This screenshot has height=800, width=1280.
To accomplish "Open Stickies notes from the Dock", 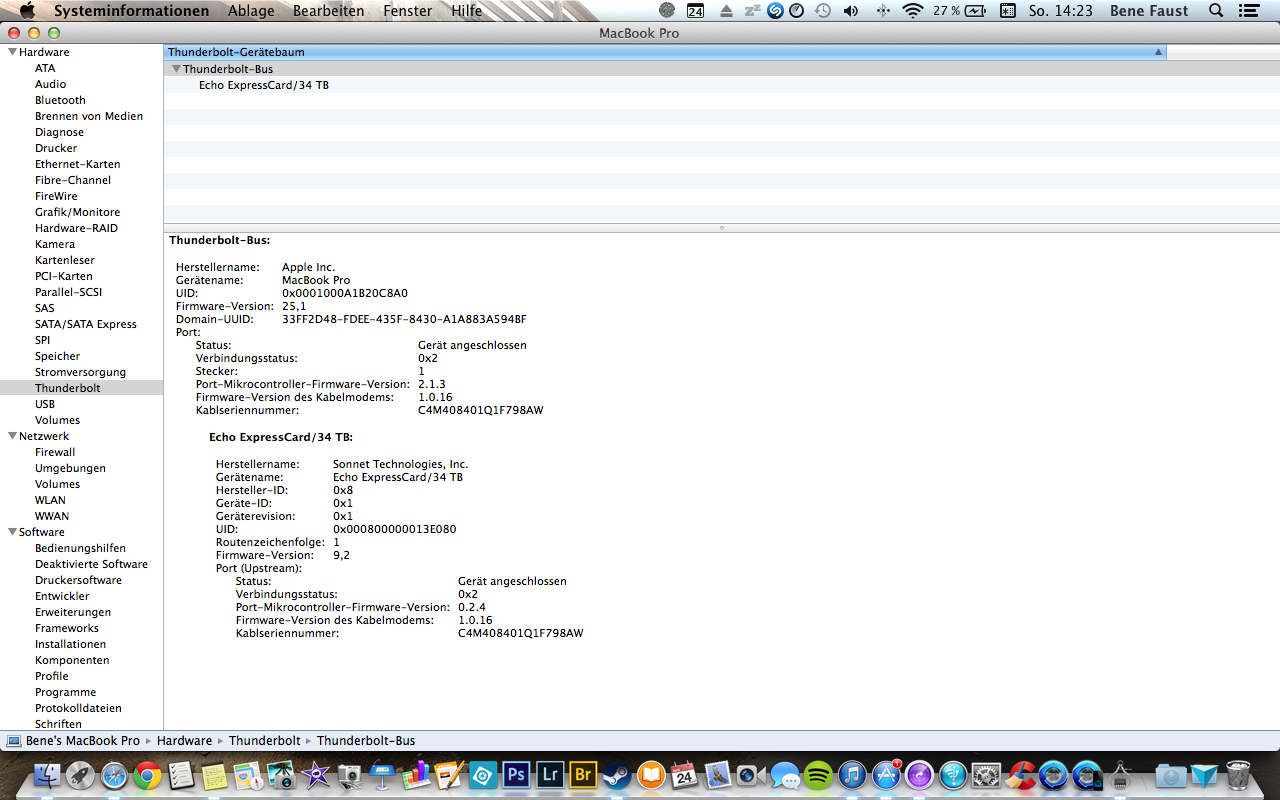I will 215,775.
